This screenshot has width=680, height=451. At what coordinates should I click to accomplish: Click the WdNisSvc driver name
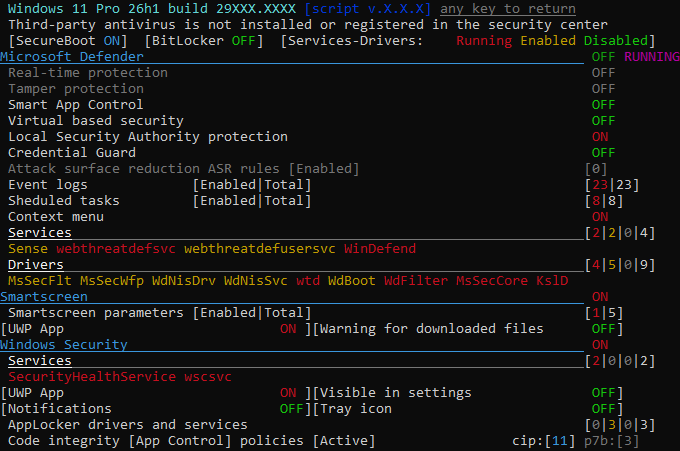pos(256,281)
